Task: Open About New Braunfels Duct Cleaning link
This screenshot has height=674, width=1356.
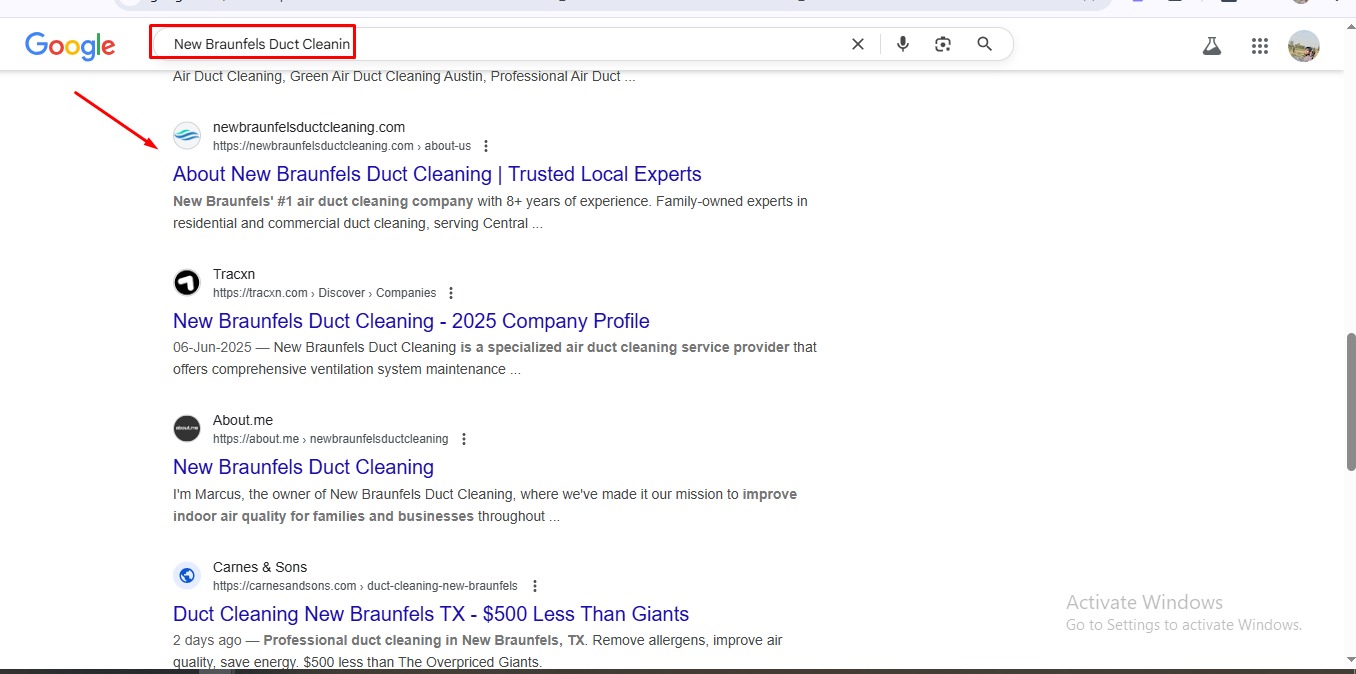Action: (437, 174)
